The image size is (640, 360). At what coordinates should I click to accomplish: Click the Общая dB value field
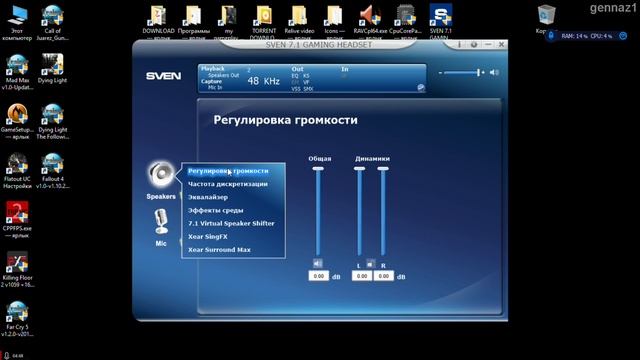pyautogui.click(x=318, y=276)
